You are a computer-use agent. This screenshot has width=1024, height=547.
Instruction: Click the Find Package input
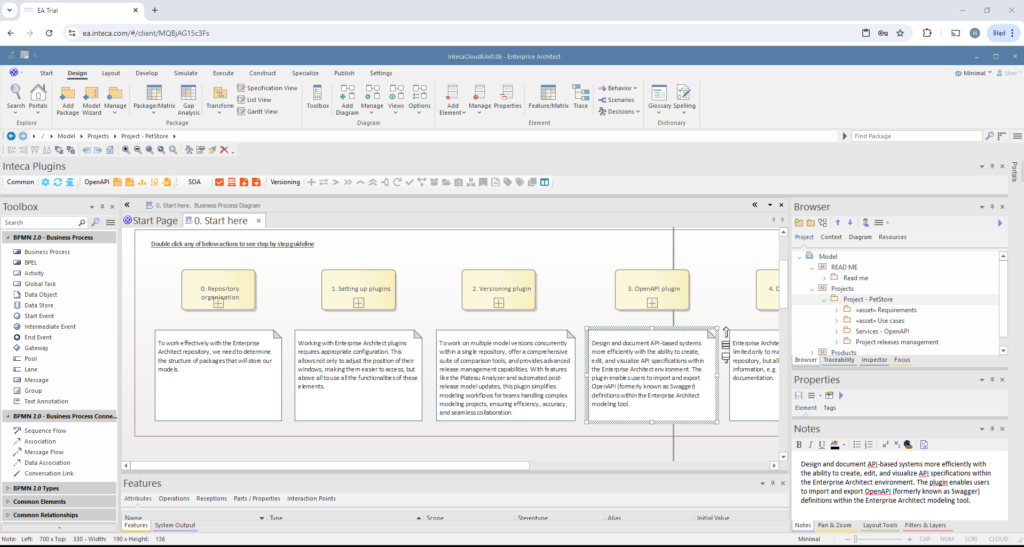pyautogui.click(x=917, y=136)
